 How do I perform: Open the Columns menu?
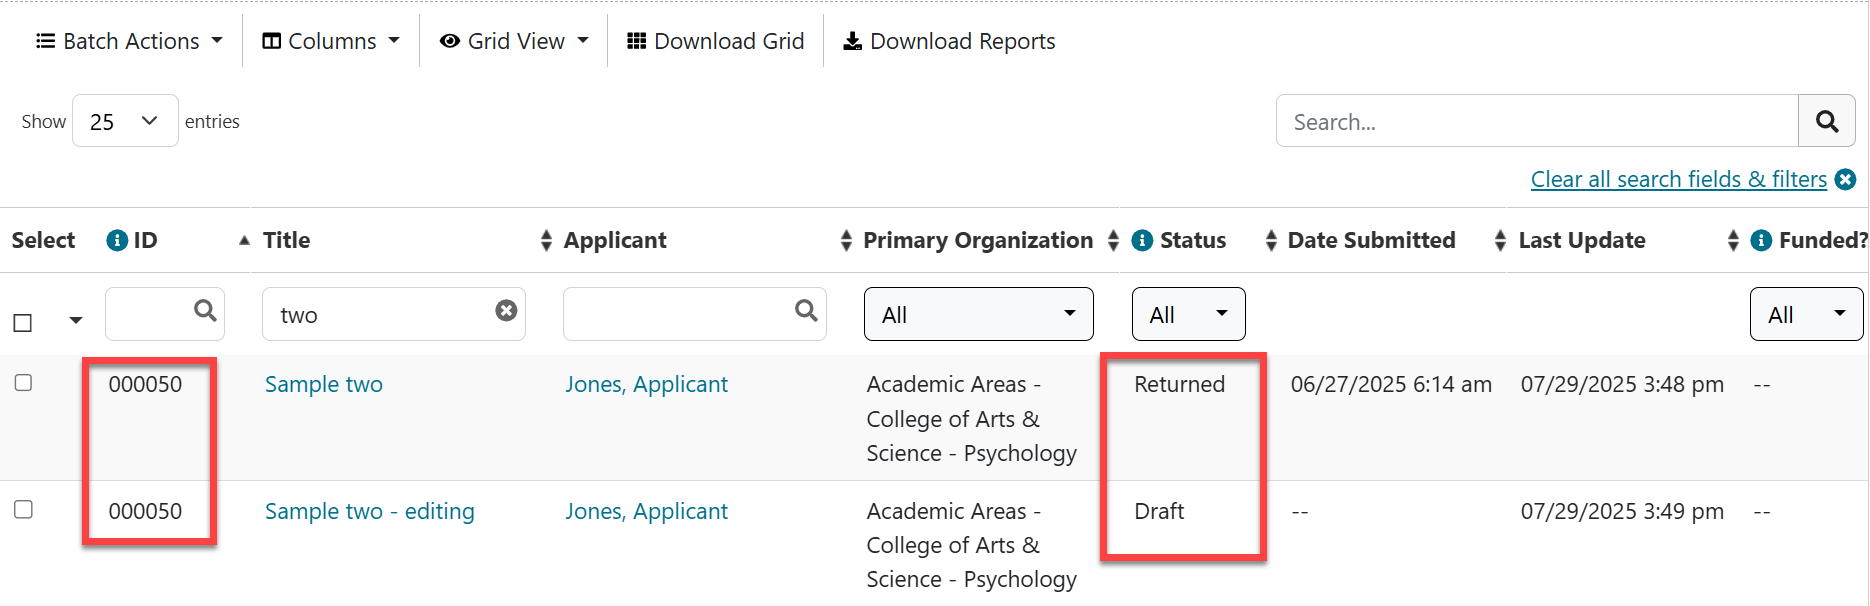331,41
